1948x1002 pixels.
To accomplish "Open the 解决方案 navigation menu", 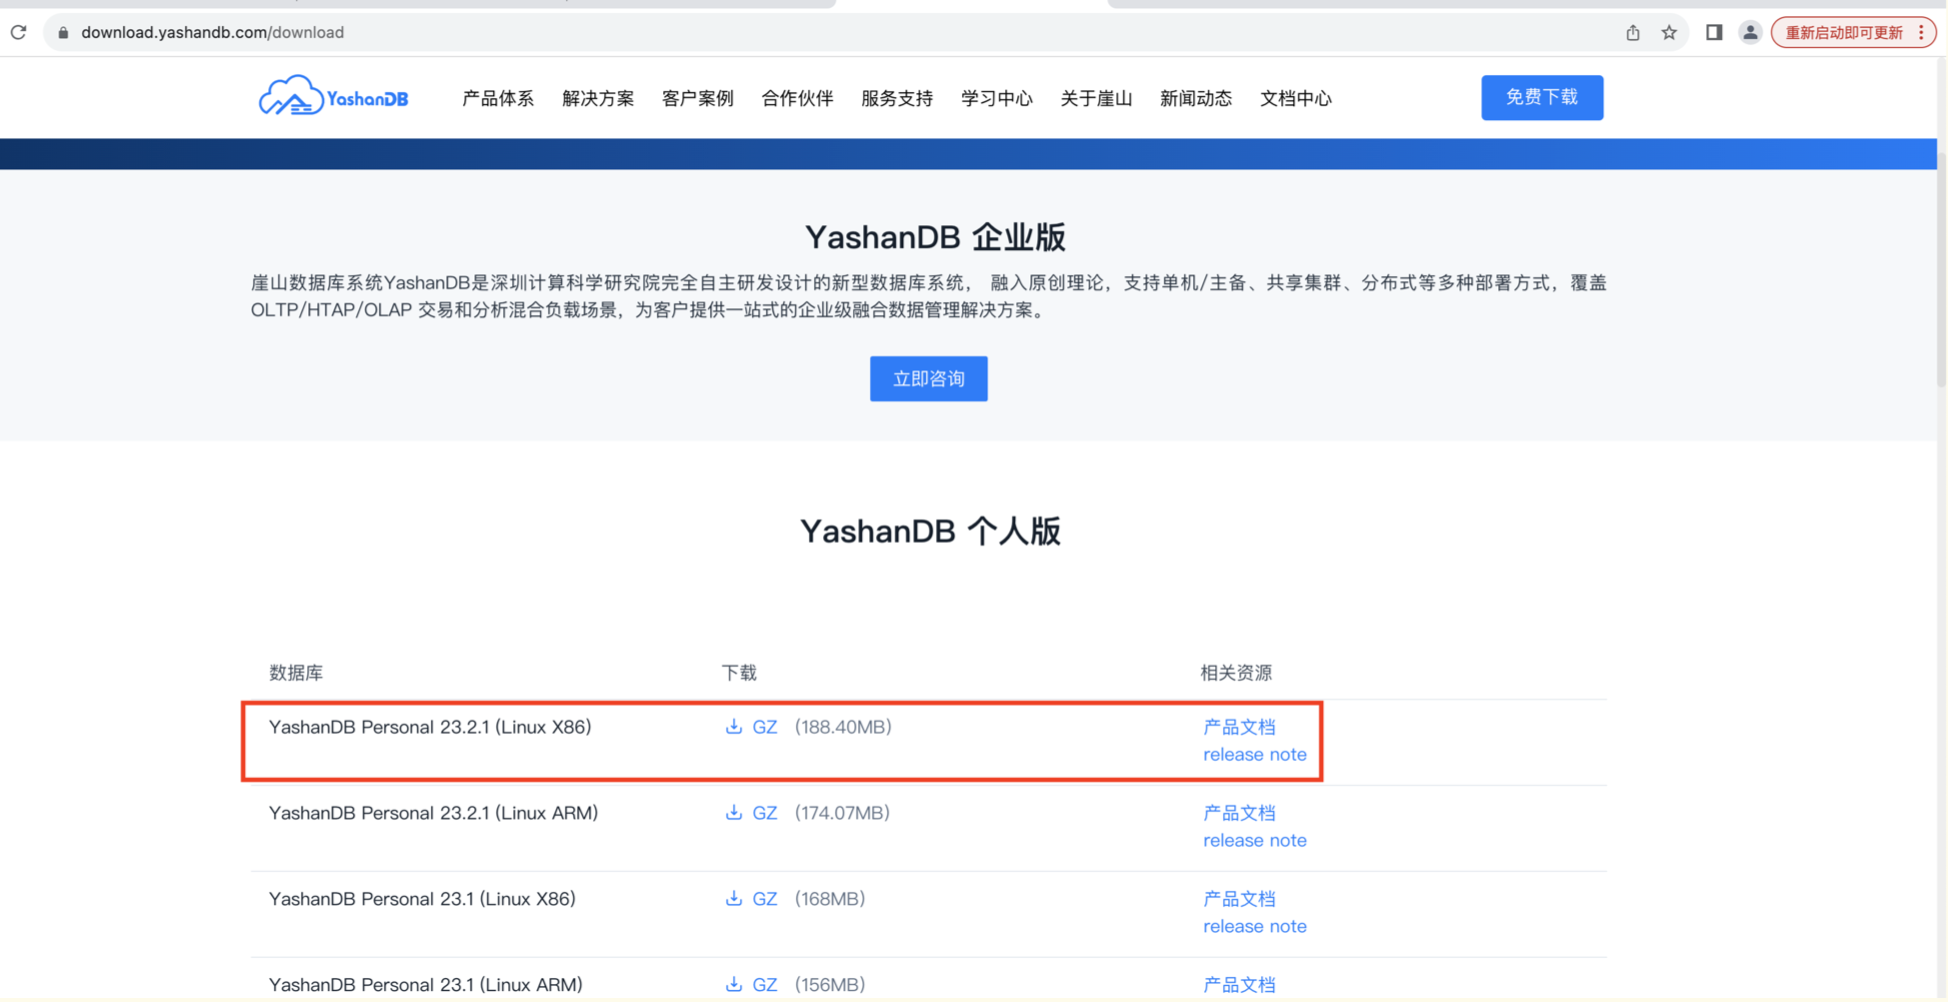I will click(x=598, y=98).
